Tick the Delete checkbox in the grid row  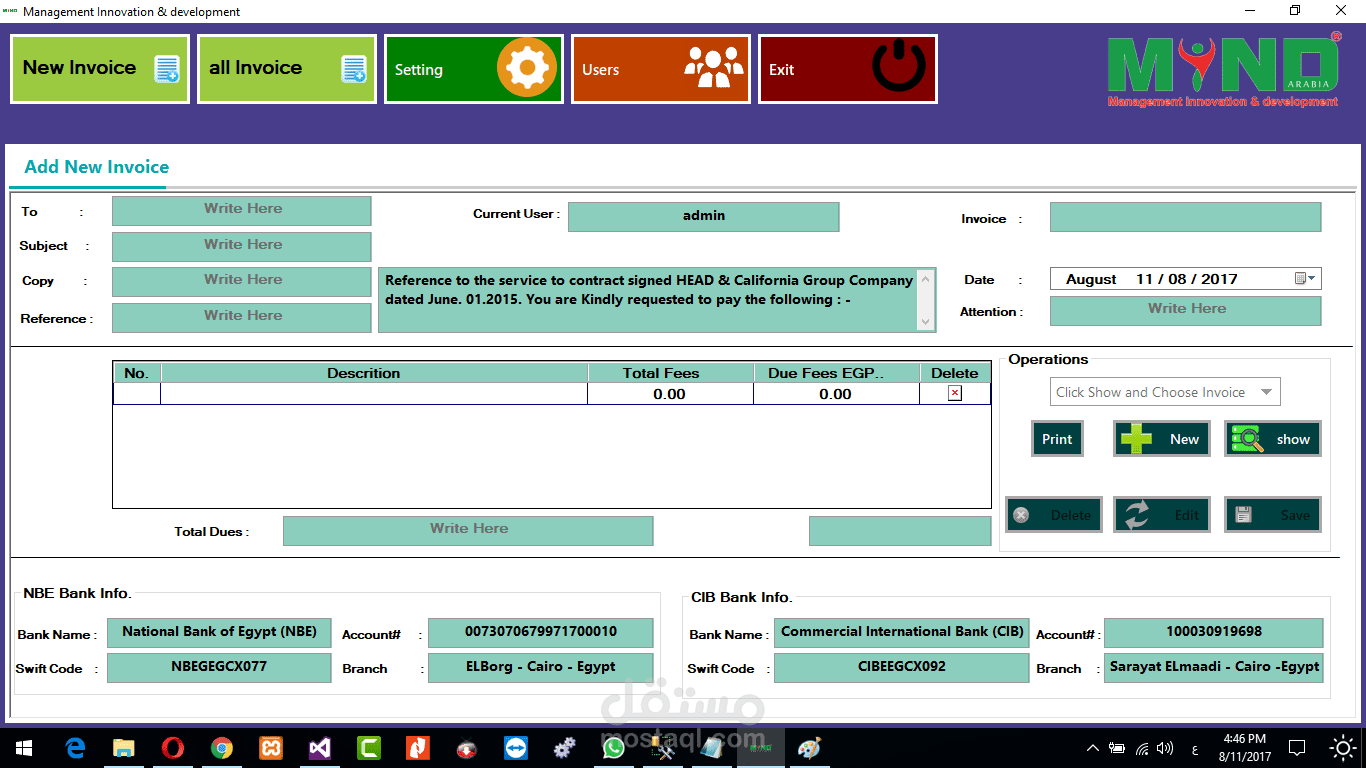point(955,394)
